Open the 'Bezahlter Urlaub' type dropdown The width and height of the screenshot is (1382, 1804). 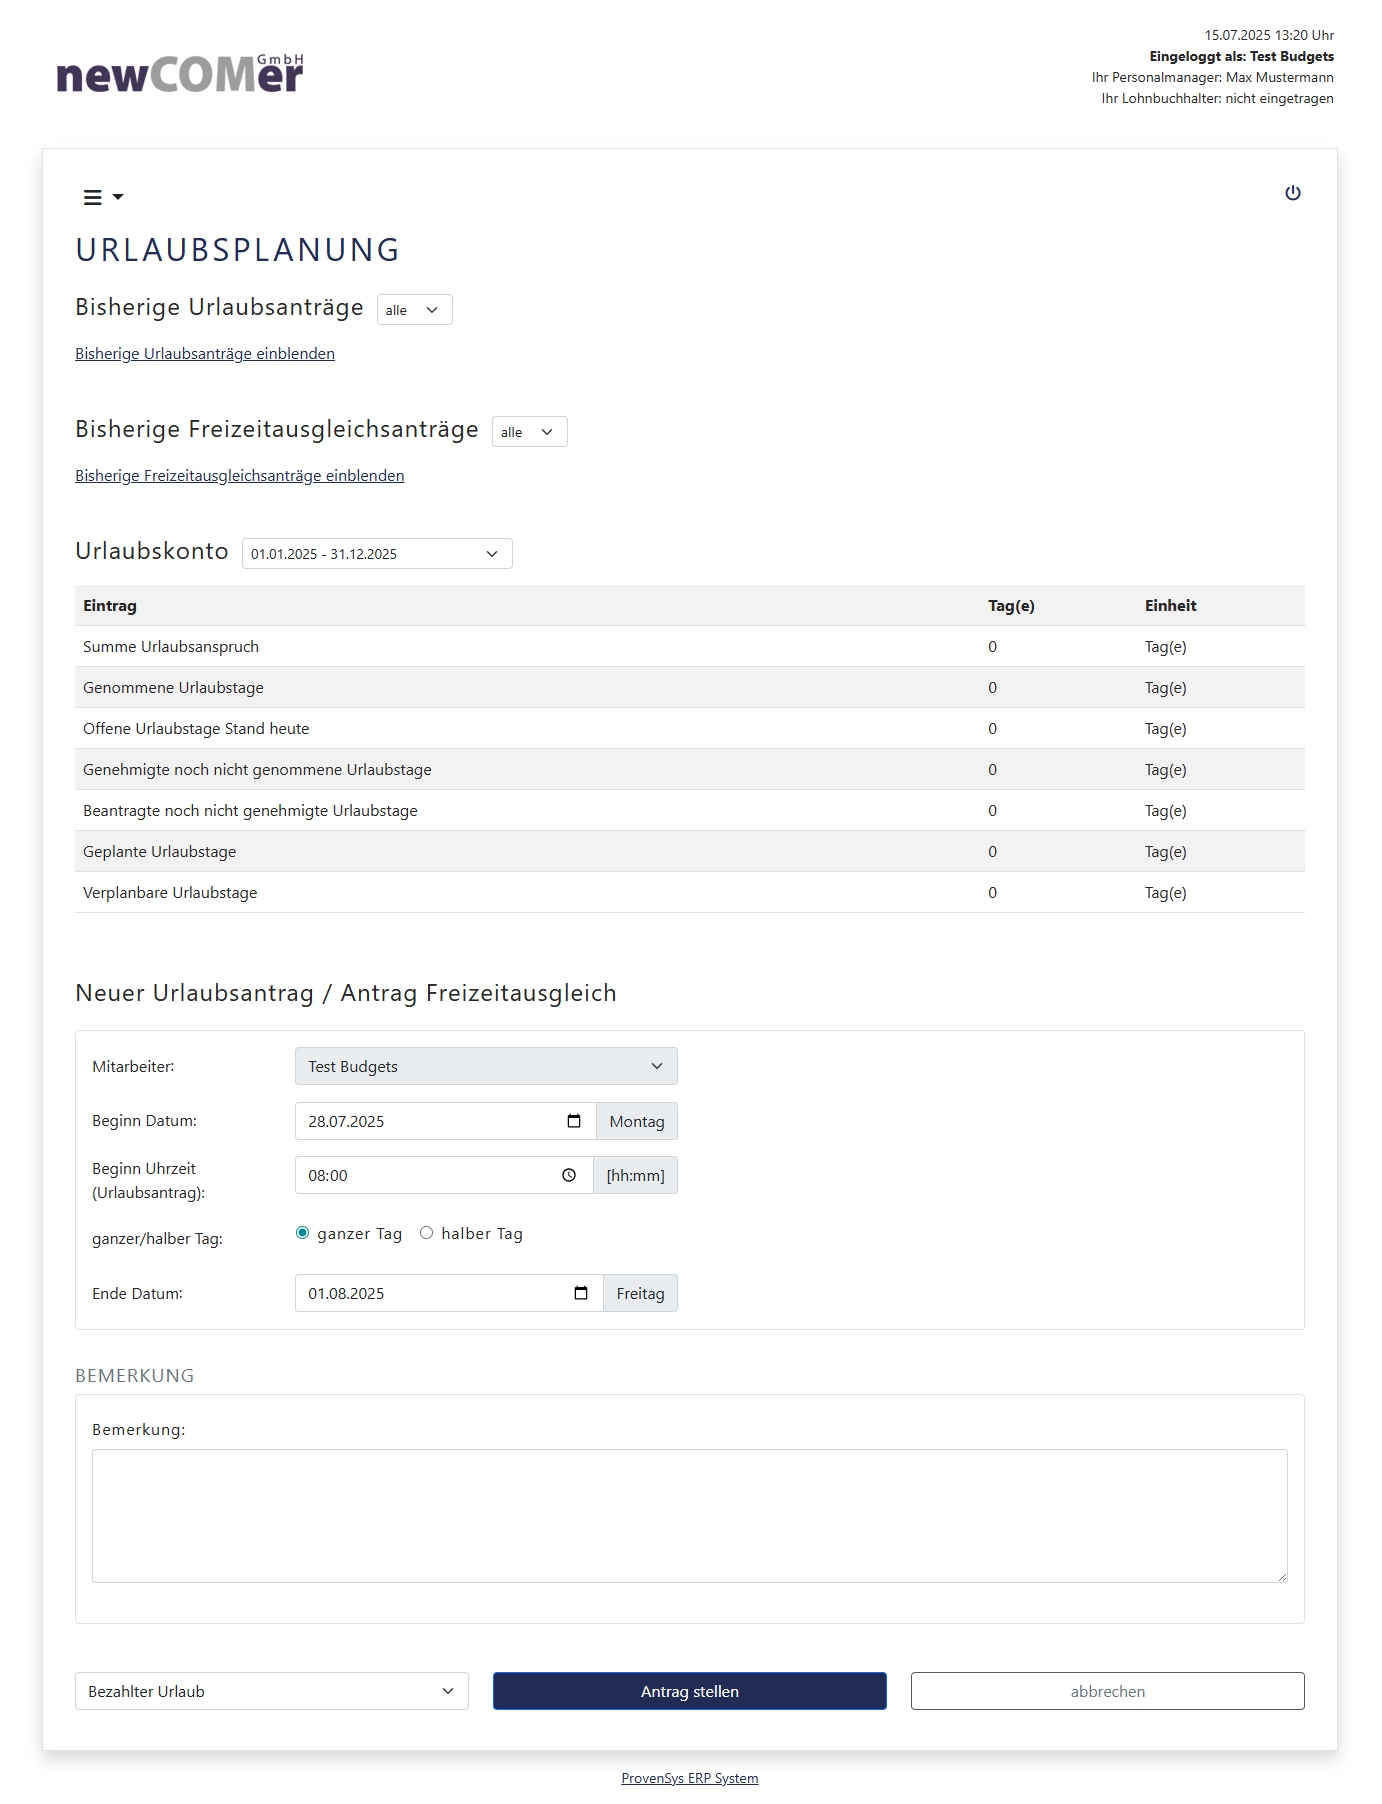(x=271, y=1691)
